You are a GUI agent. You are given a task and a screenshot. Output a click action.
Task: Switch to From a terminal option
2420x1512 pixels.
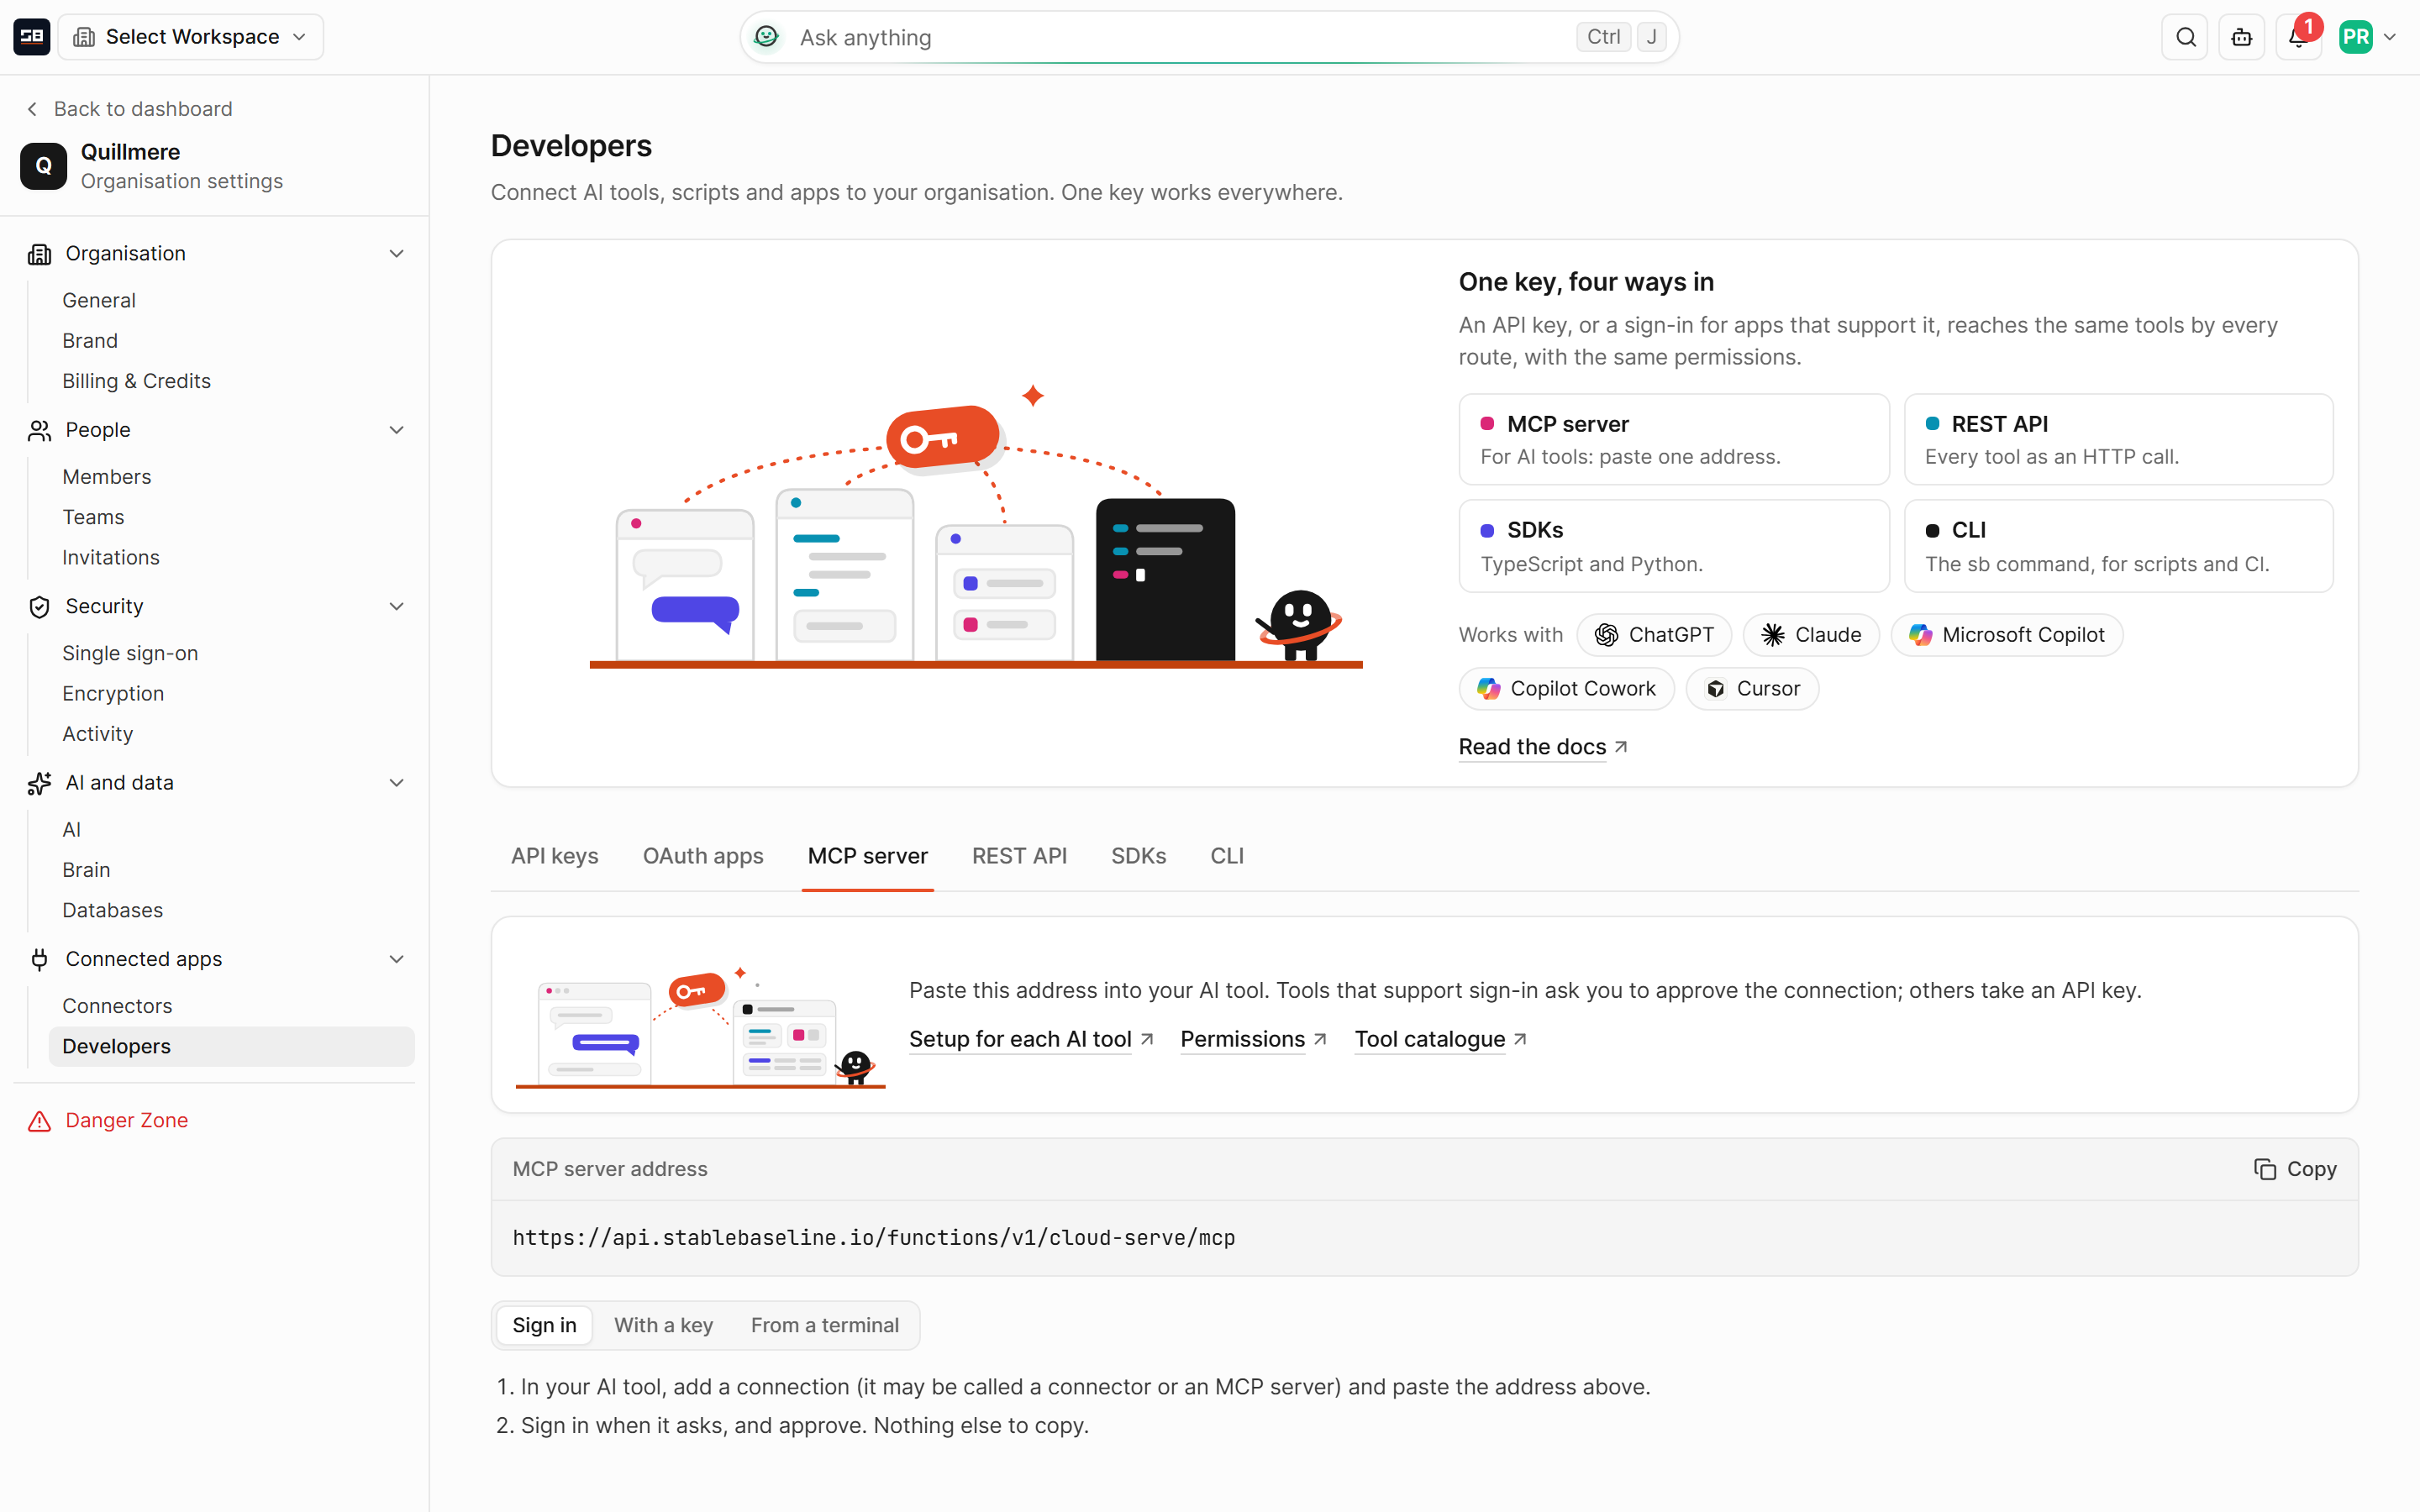(x=825, y=1325)
